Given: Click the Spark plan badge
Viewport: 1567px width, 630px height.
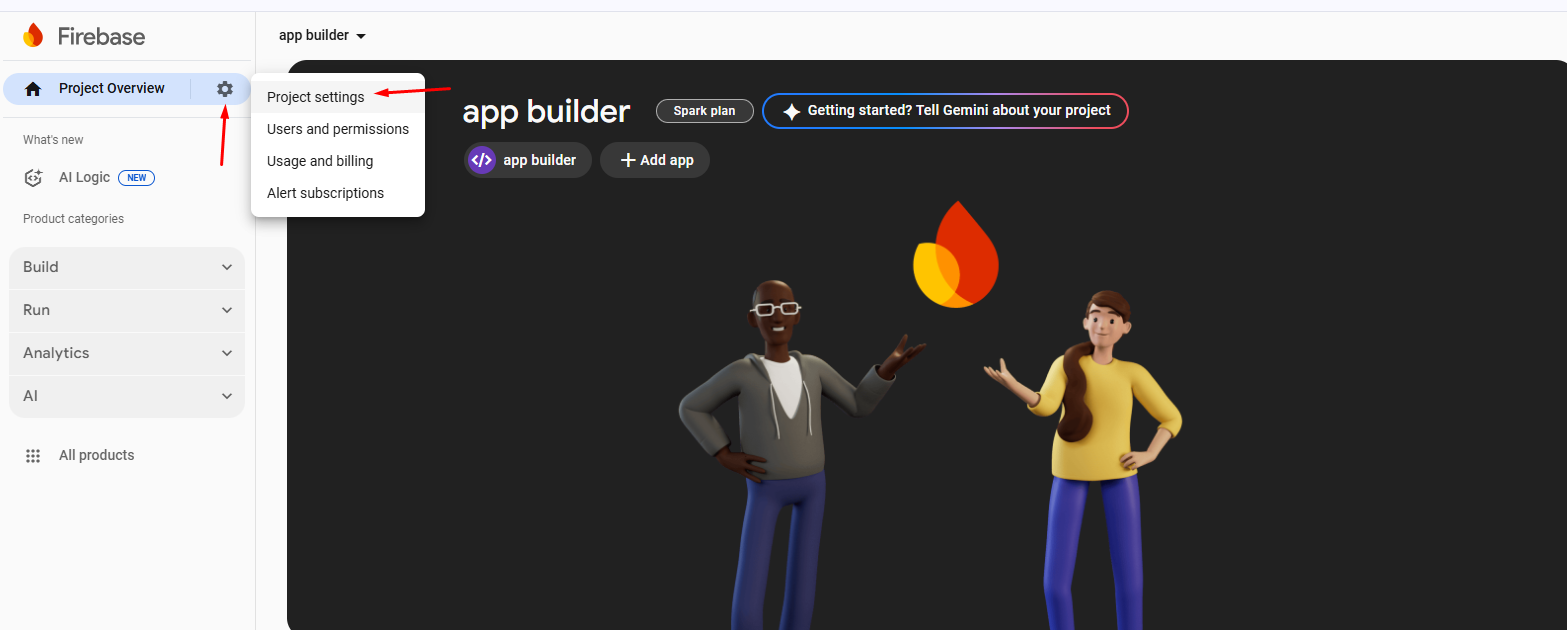Looking at the screenshot, I should (705, 111).
